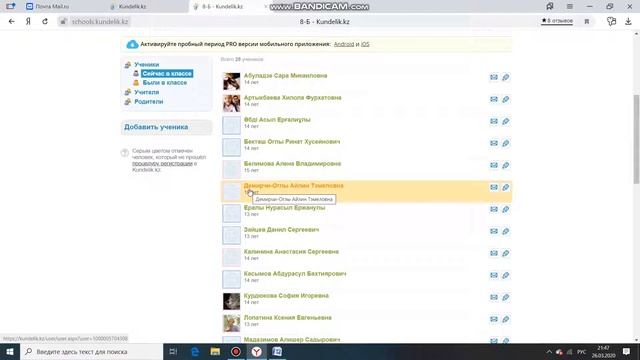The image size is (640, 360).
Task: Message Калинина Анастасия Сергеевна
Action: pos(493,253)
